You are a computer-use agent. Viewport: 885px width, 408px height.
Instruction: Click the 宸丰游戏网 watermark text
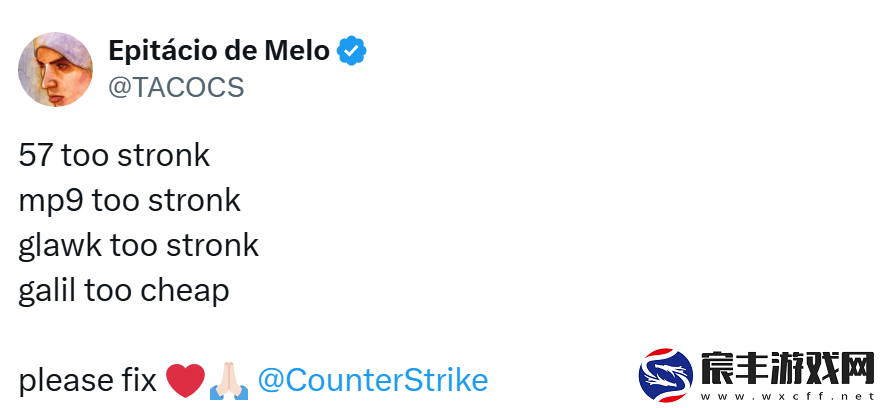(x=788, y=368)
